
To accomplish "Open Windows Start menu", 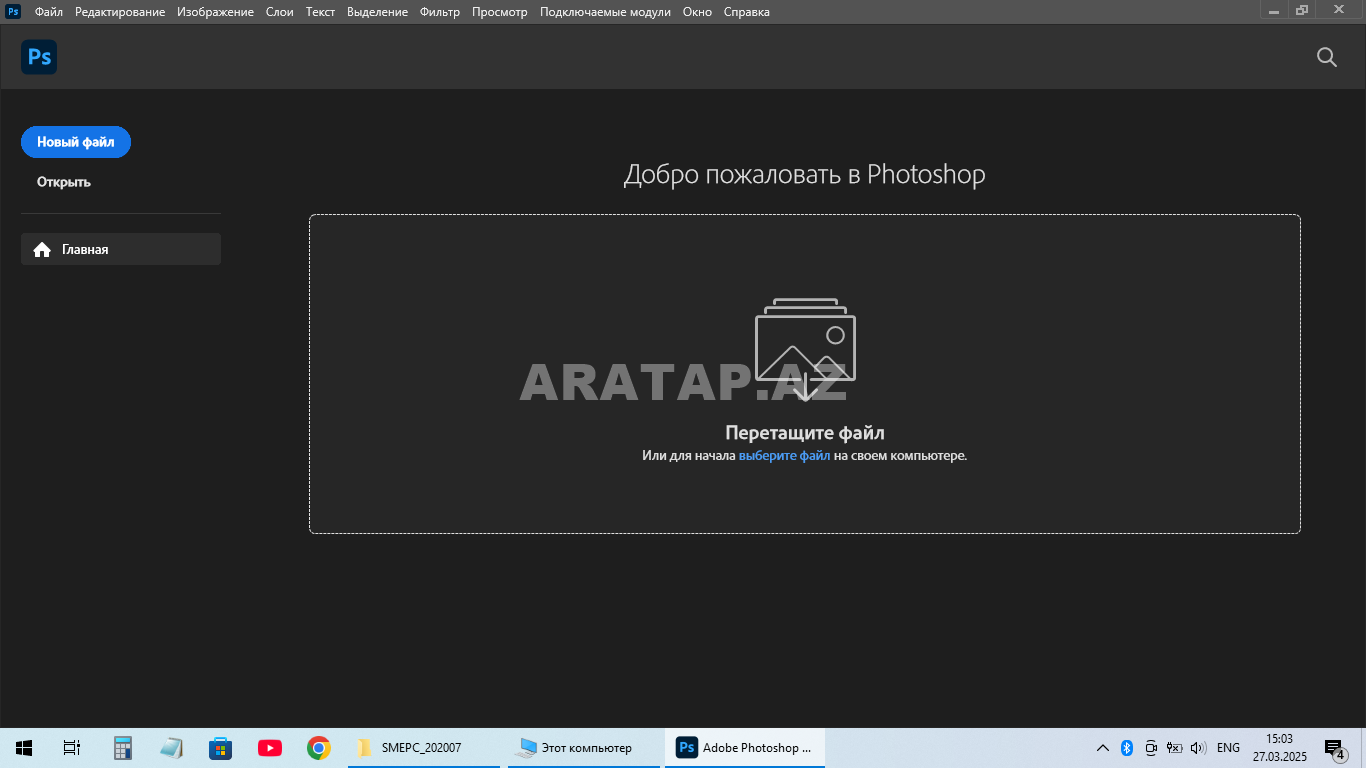I will (x=24, y=748).
